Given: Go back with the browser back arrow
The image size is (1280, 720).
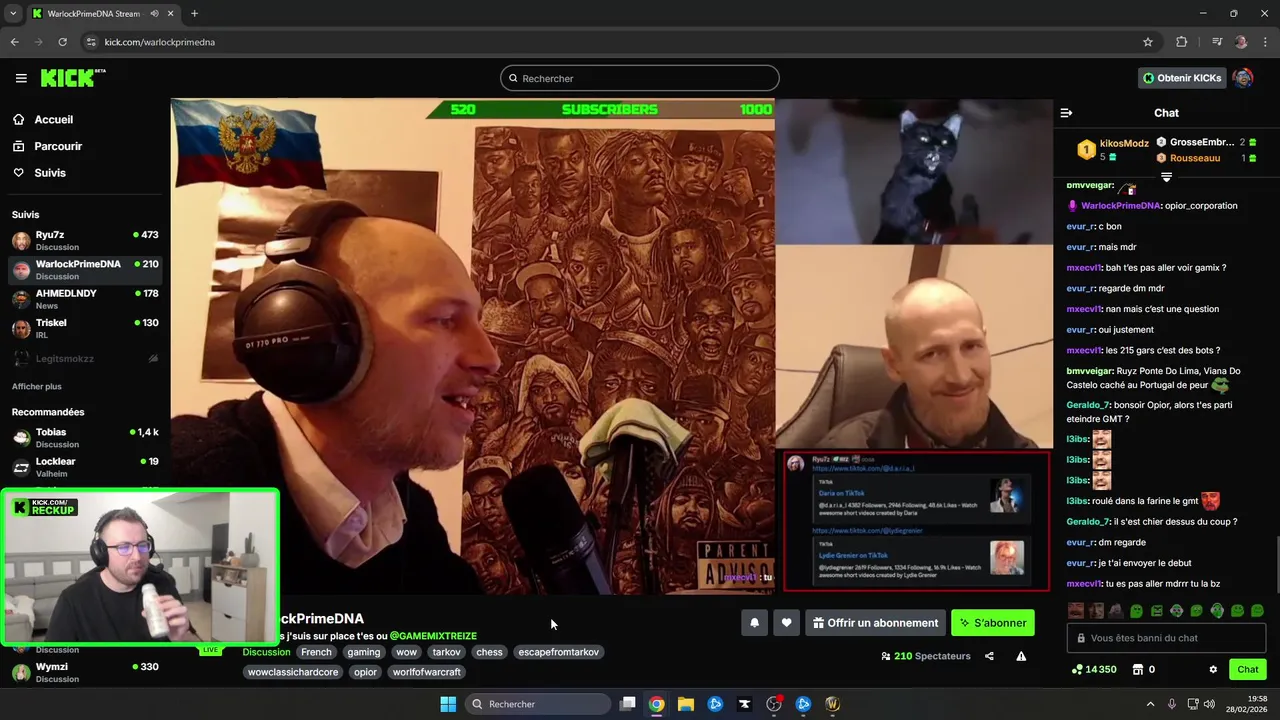Looking at the screenshot, I should pyautogui.click(x=14, y=42).
